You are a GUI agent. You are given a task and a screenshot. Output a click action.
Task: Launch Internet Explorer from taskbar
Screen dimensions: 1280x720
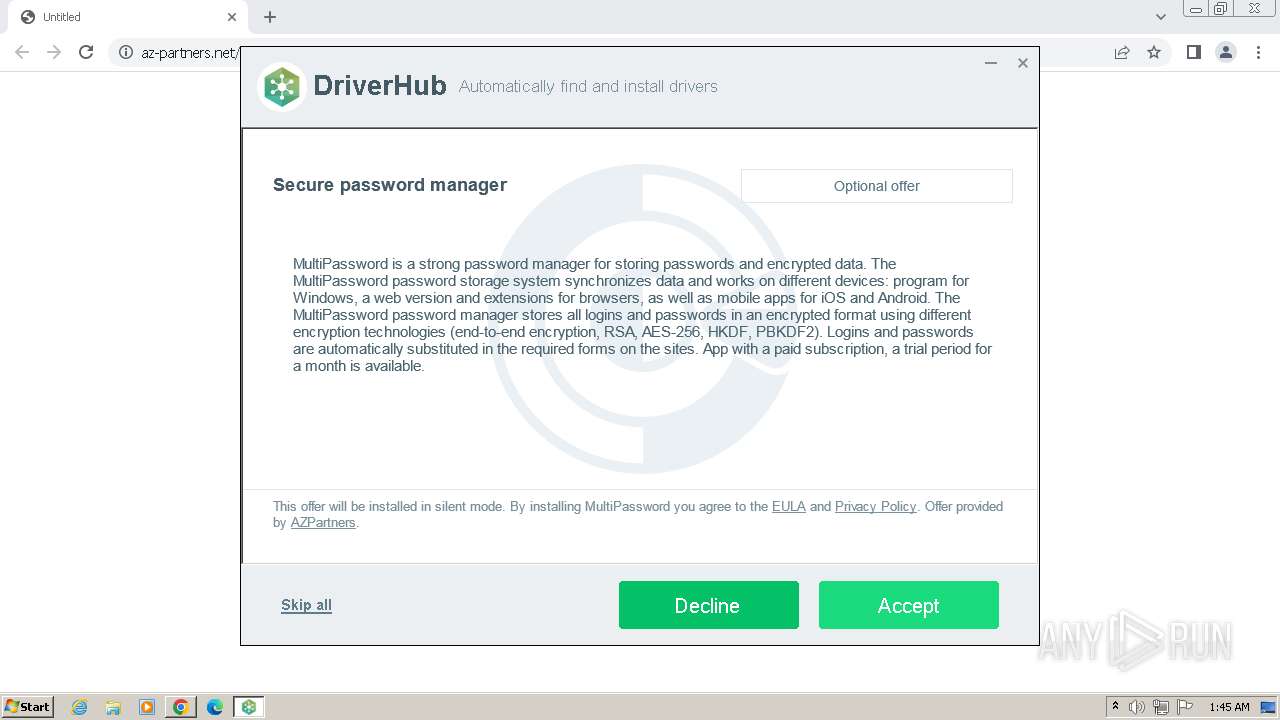point(80,707)
